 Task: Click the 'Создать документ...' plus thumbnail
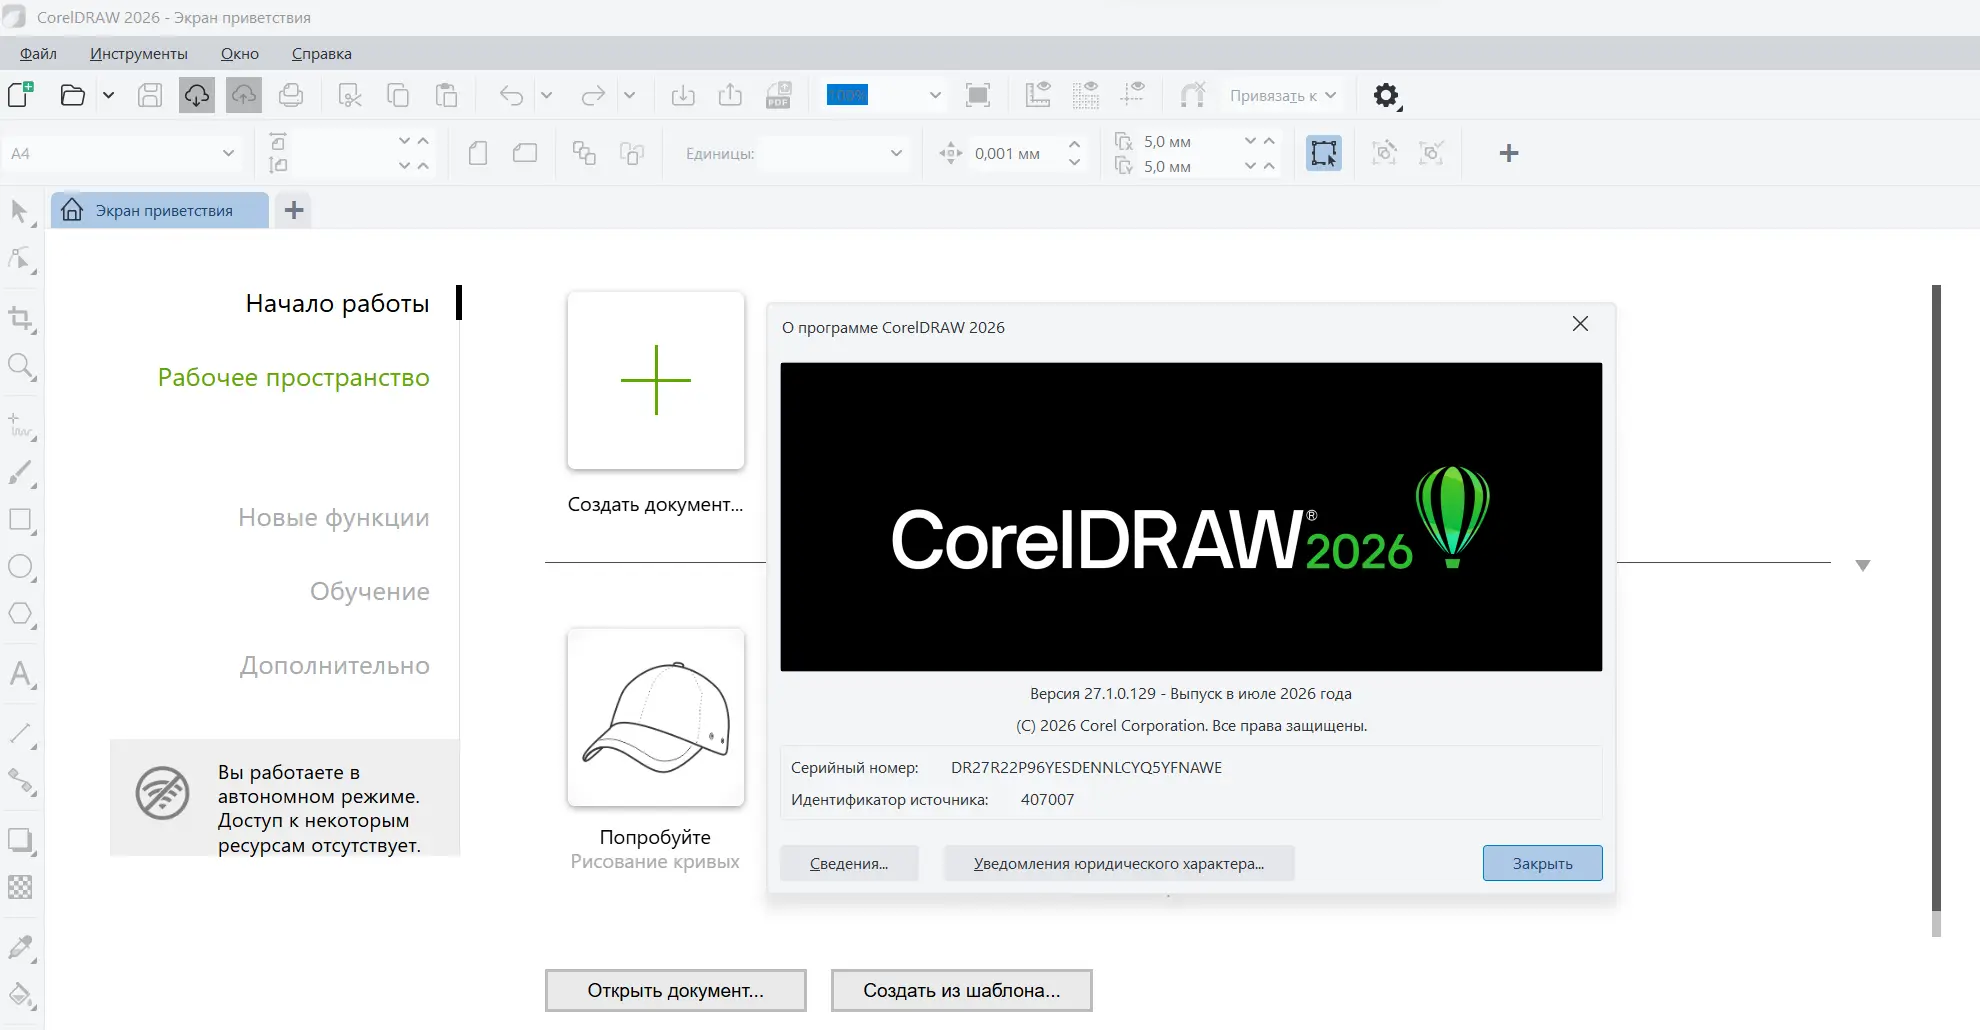pos(656,380)
